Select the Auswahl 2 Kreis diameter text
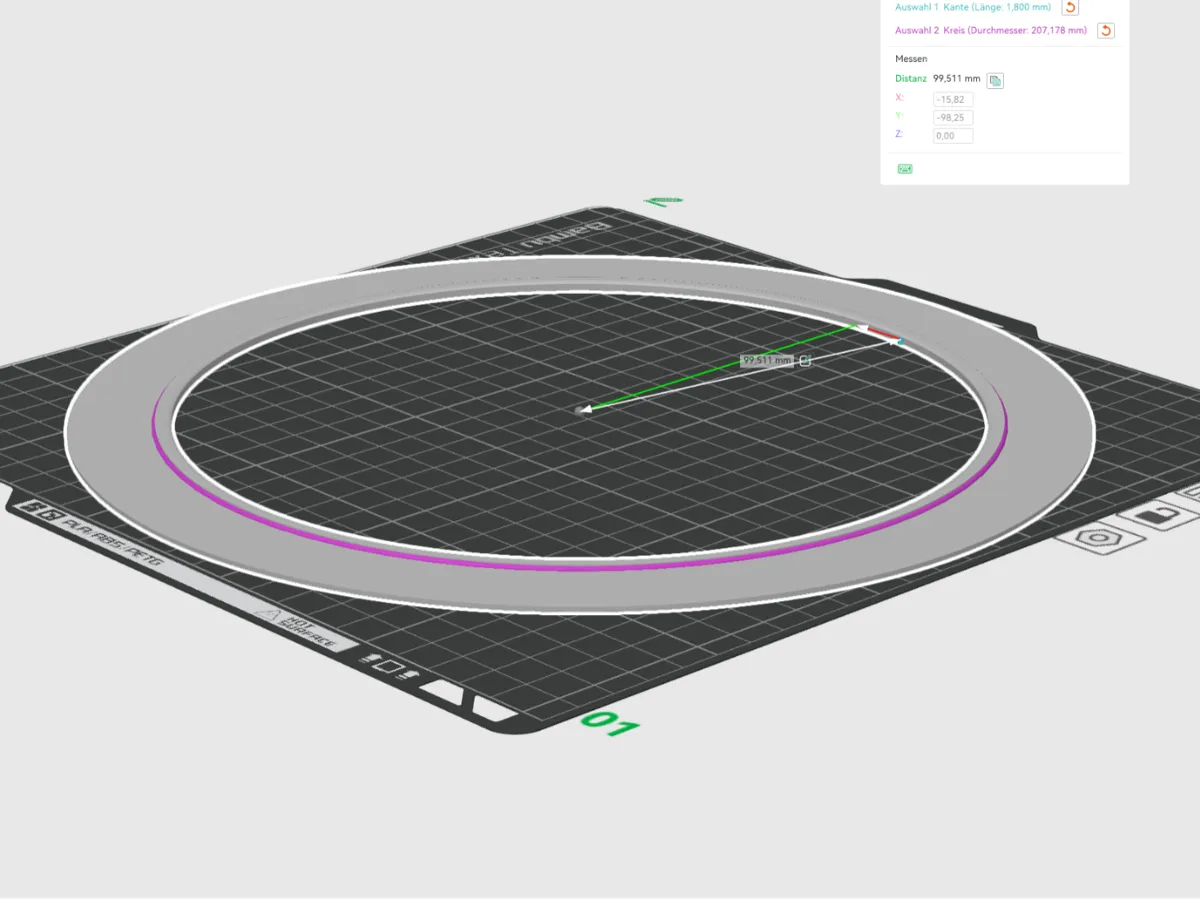The height and width of the screenshot is (900, 1200). tap(990, 31)
